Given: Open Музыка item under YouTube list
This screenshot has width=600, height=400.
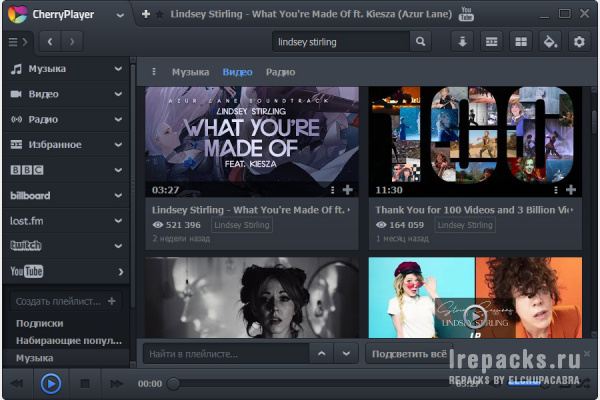Looking at the screenshot, I should [34, 358].
